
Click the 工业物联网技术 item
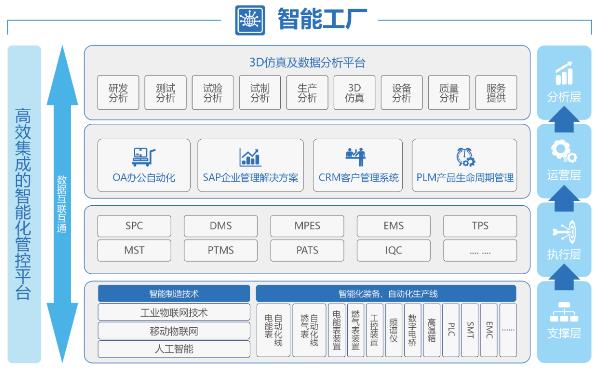point(174,312)
